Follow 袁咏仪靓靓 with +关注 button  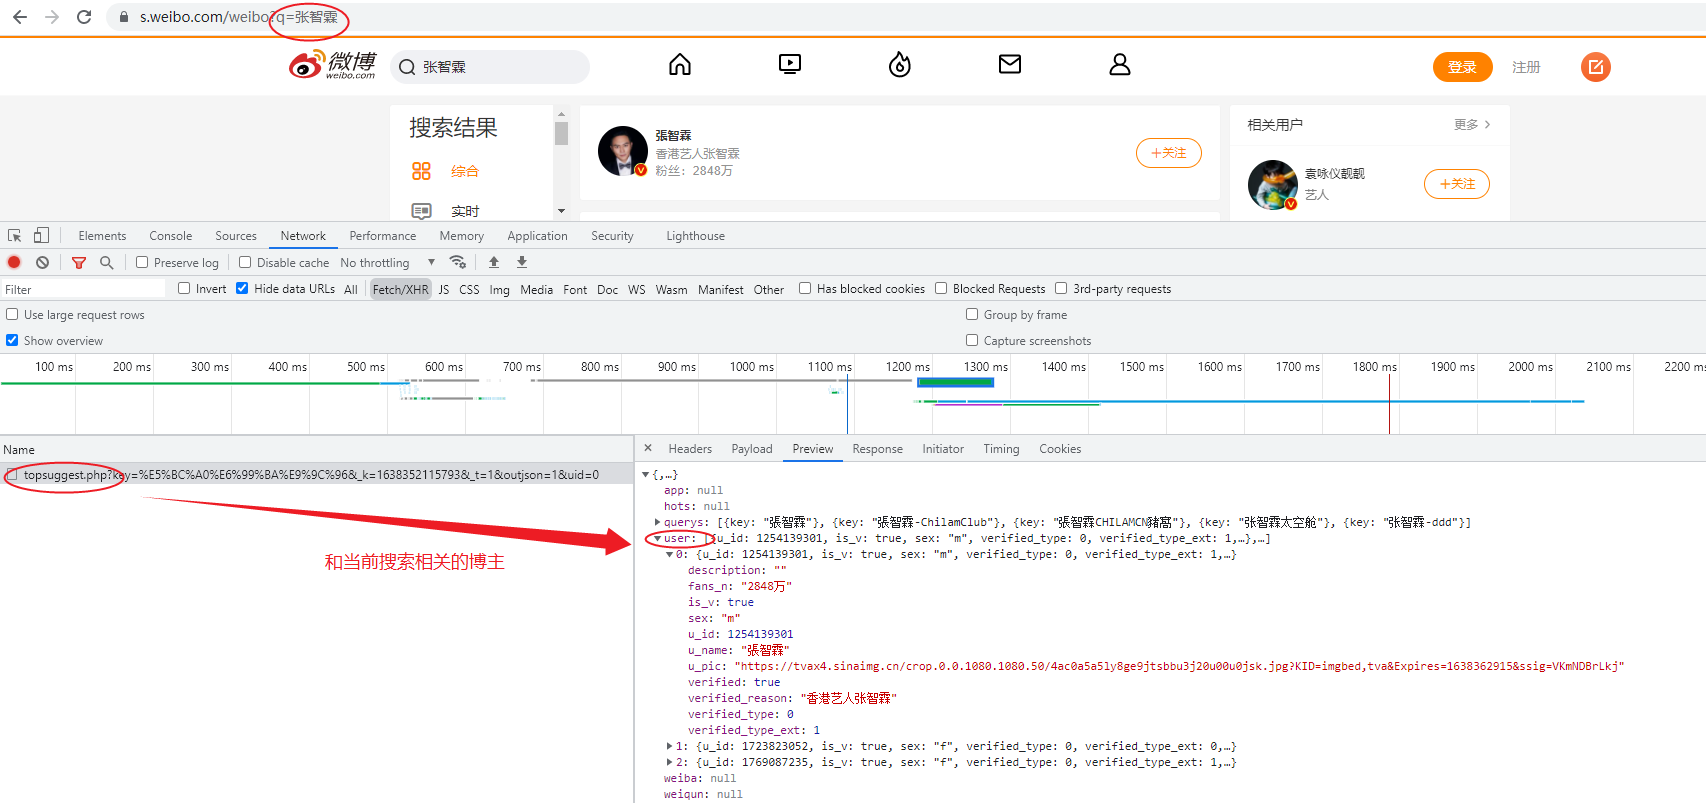coord(1457,184)
